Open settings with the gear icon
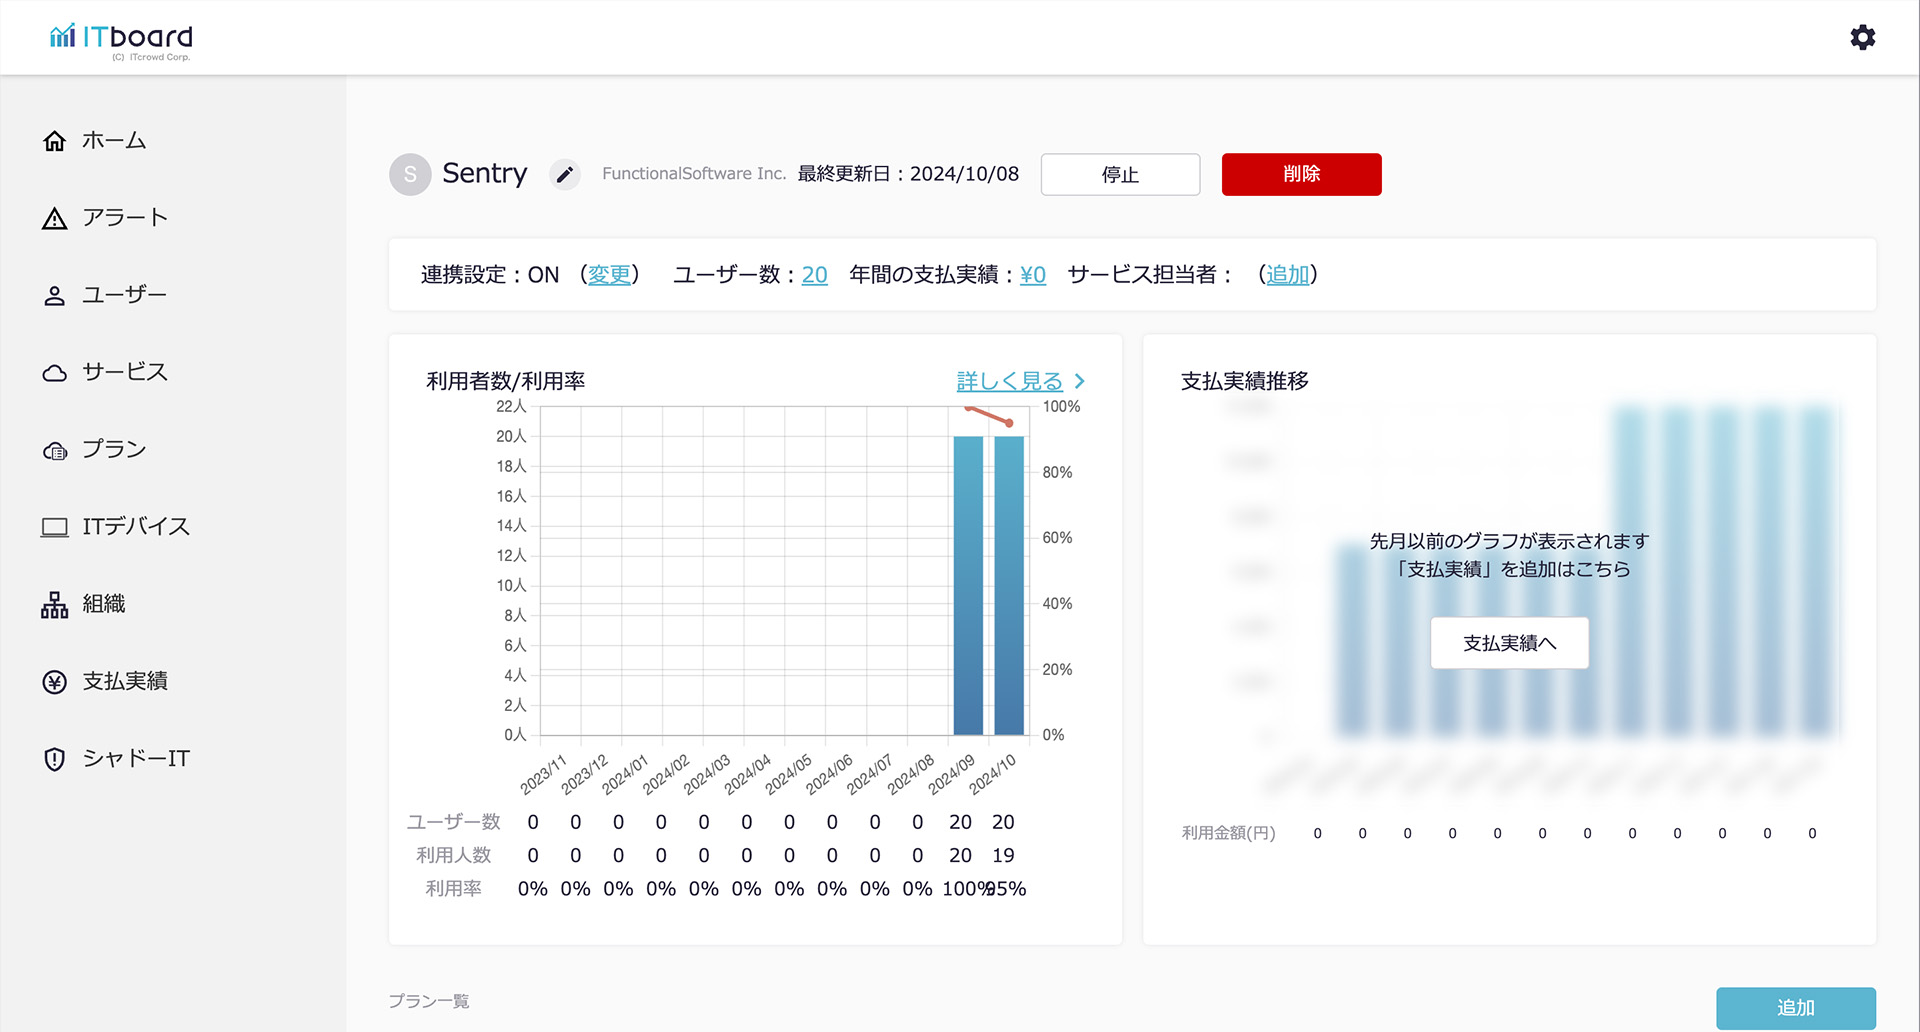 point(1862,38)
